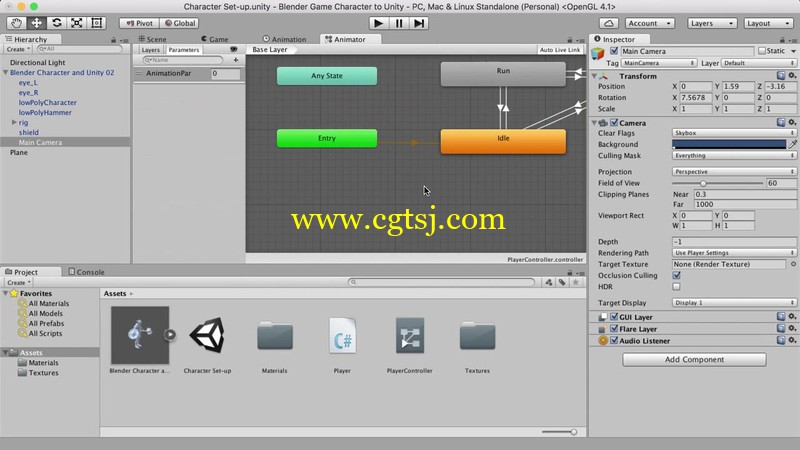
Task: Toggle the Audio Listener checkbox
Action: point(614,341)
